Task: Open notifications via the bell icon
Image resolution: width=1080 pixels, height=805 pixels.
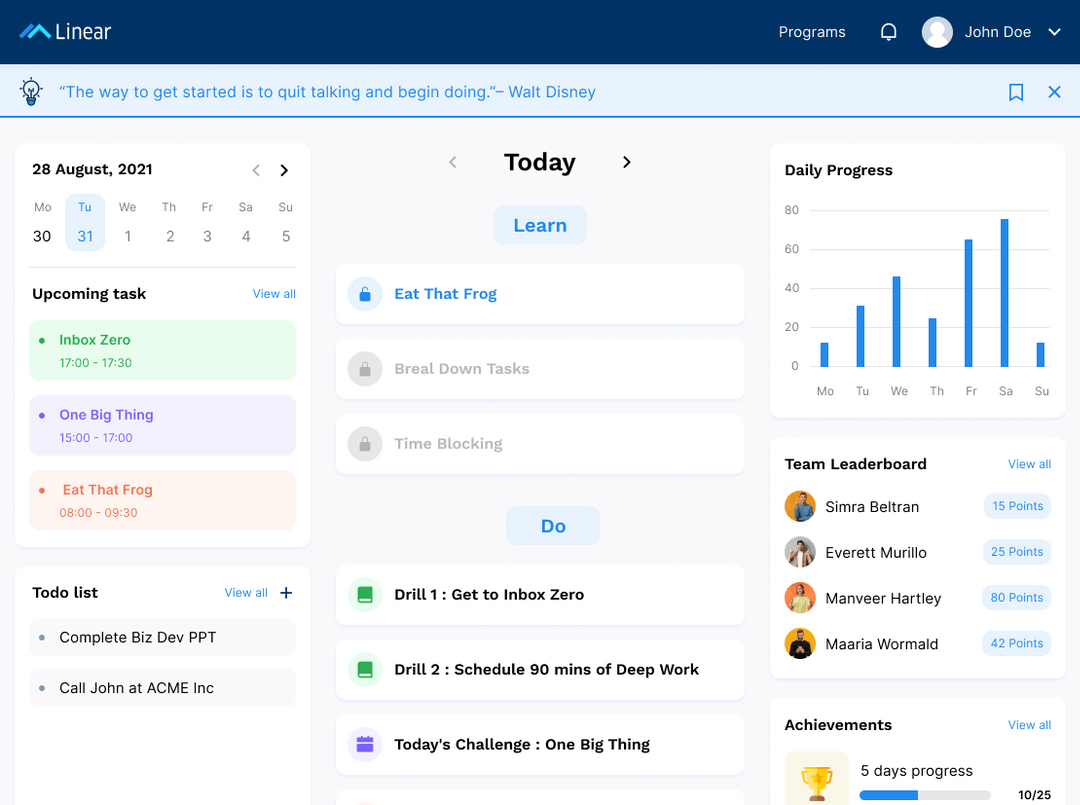Action: [x=888, y=31]
